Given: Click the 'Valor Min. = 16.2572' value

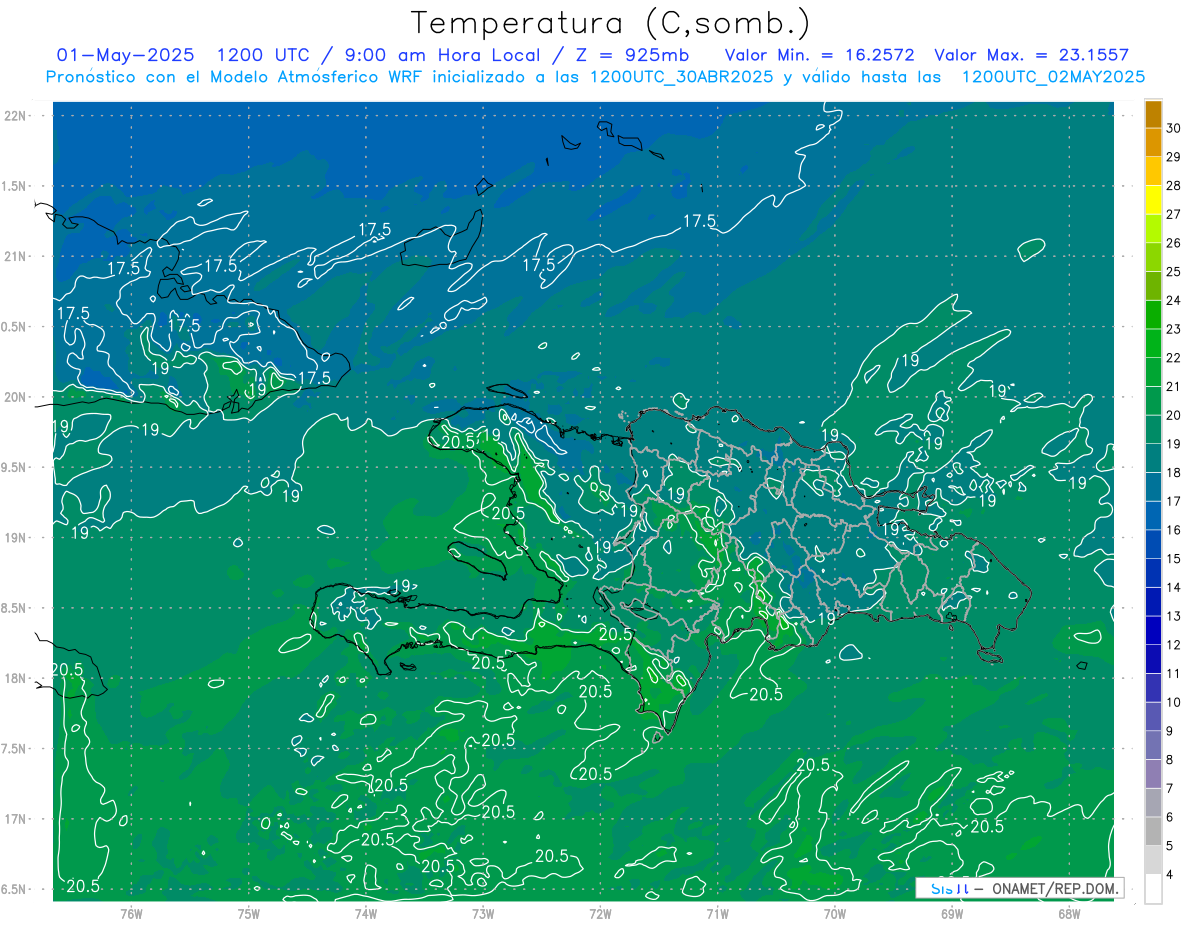Looking at the screenshot, I should pos(819,55).
